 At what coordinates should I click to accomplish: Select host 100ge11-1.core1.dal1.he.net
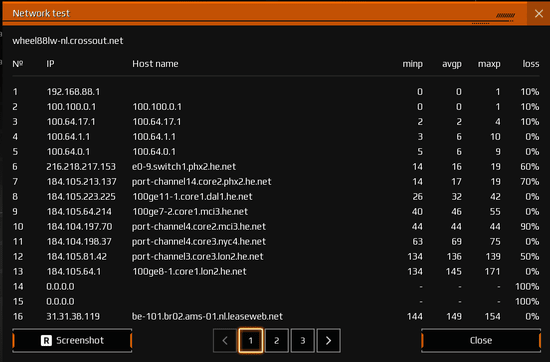192,197
